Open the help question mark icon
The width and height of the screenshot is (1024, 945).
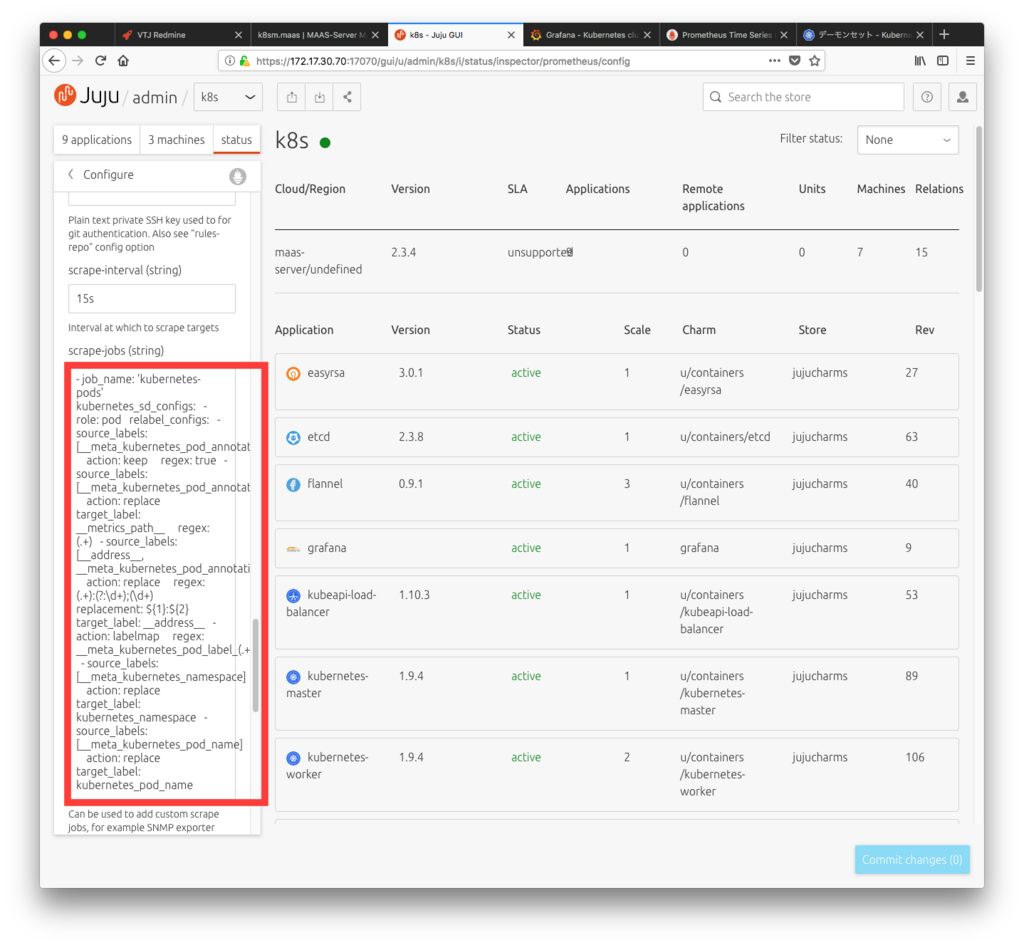coord(927,97)
